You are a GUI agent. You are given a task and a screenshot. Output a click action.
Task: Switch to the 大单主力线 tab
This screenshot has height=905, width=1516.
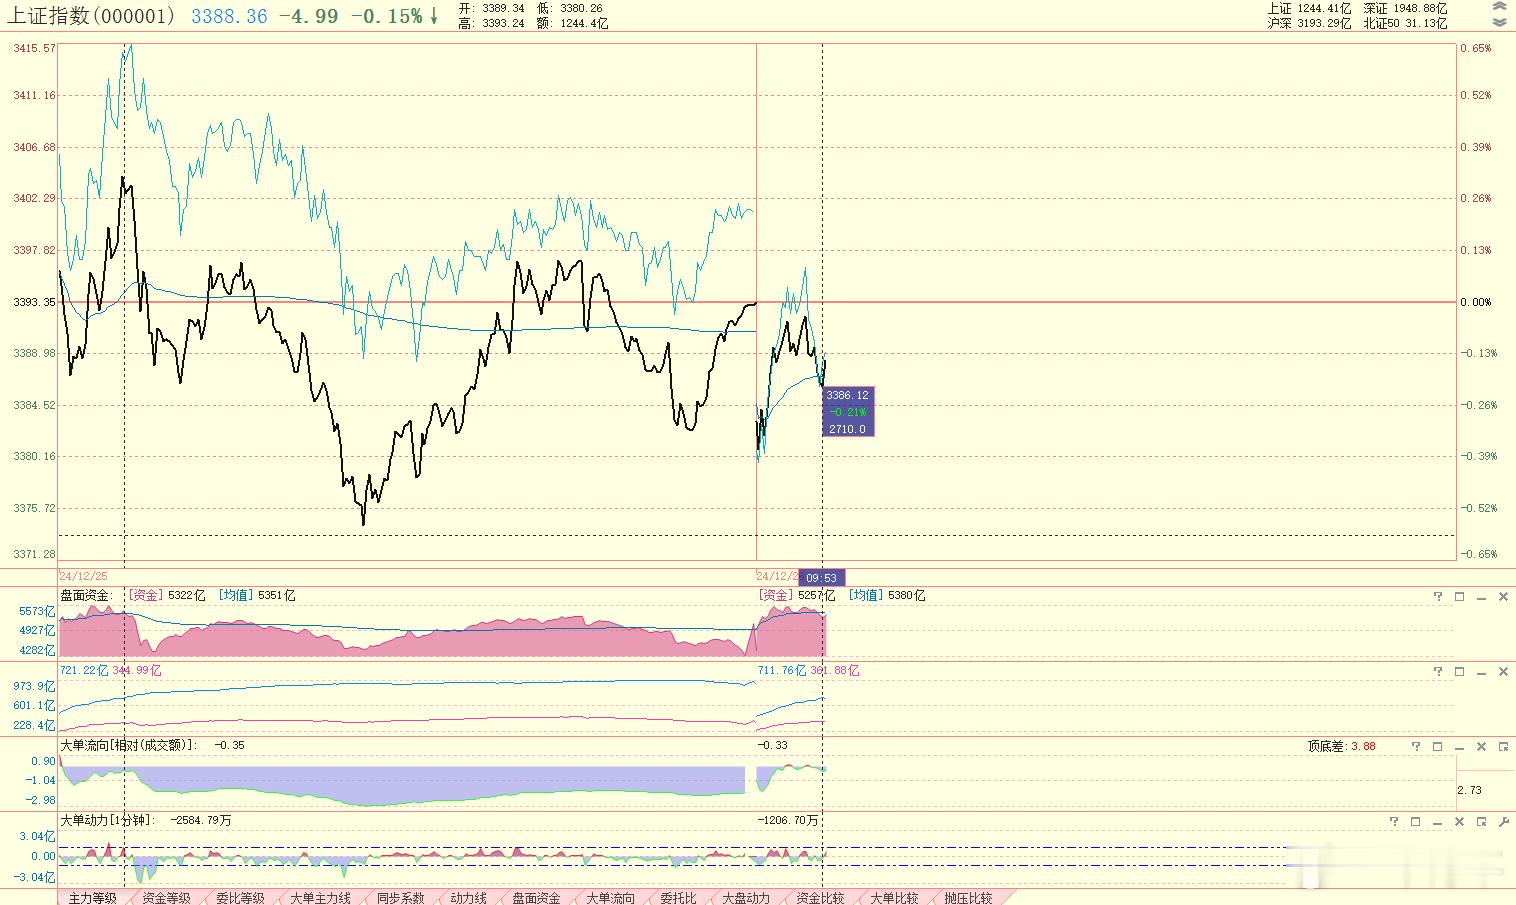pyautogui.click(x=320, y=898)
